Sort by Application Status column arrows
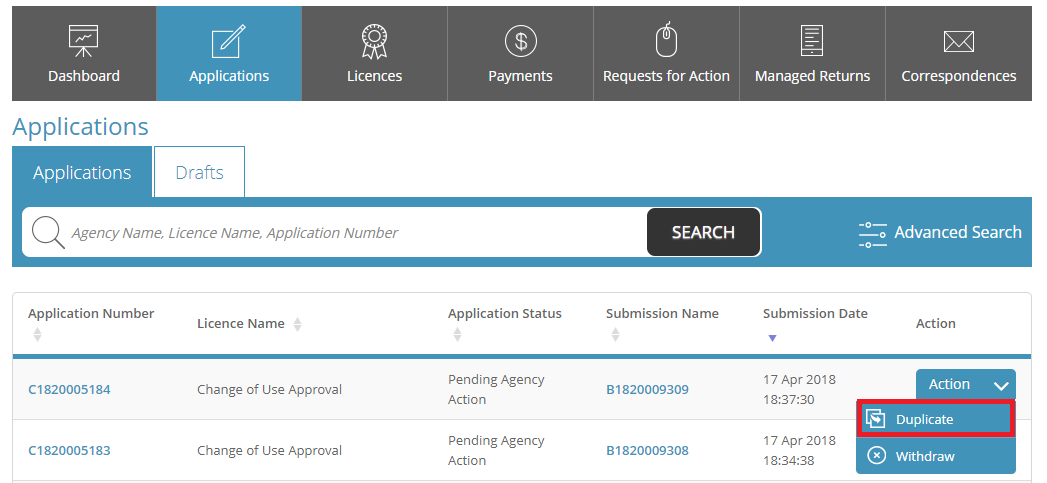This screenshot has width=1047, height=483. tap(457, 335)
